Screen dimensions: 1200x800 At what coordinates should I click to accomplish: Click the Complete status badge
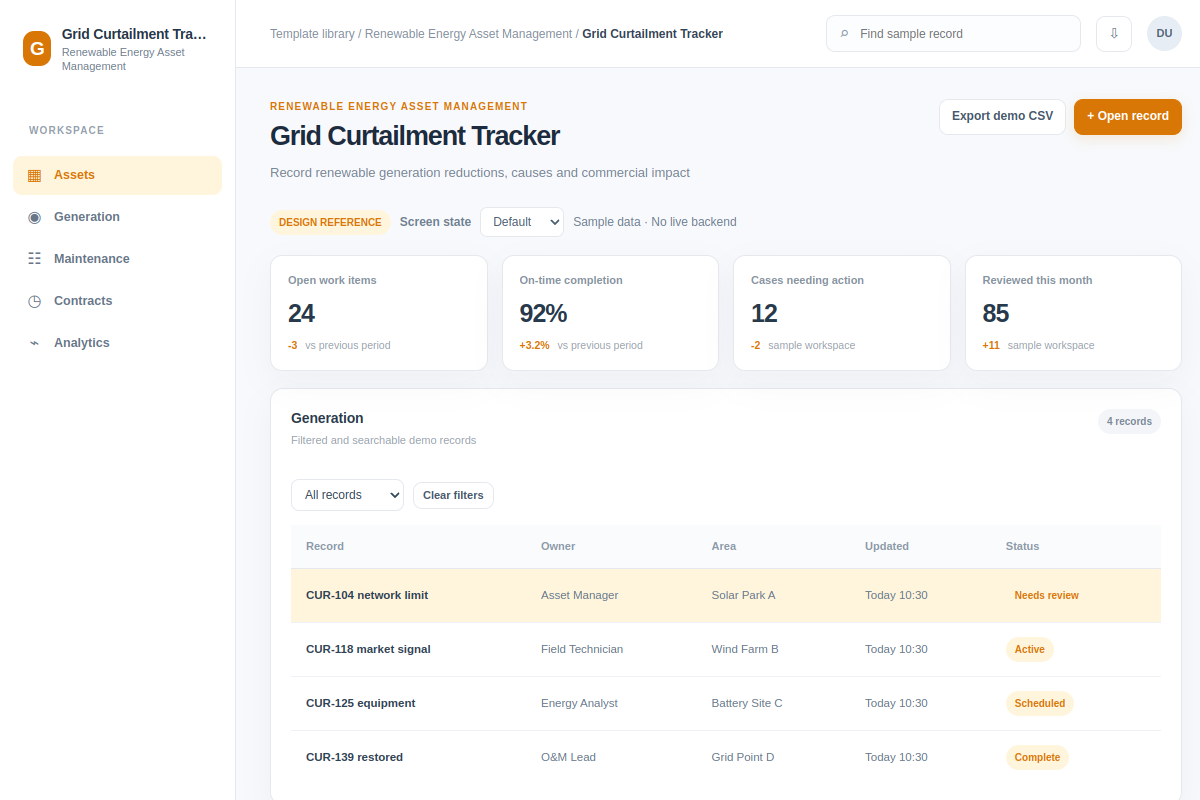pos(1037,758)
